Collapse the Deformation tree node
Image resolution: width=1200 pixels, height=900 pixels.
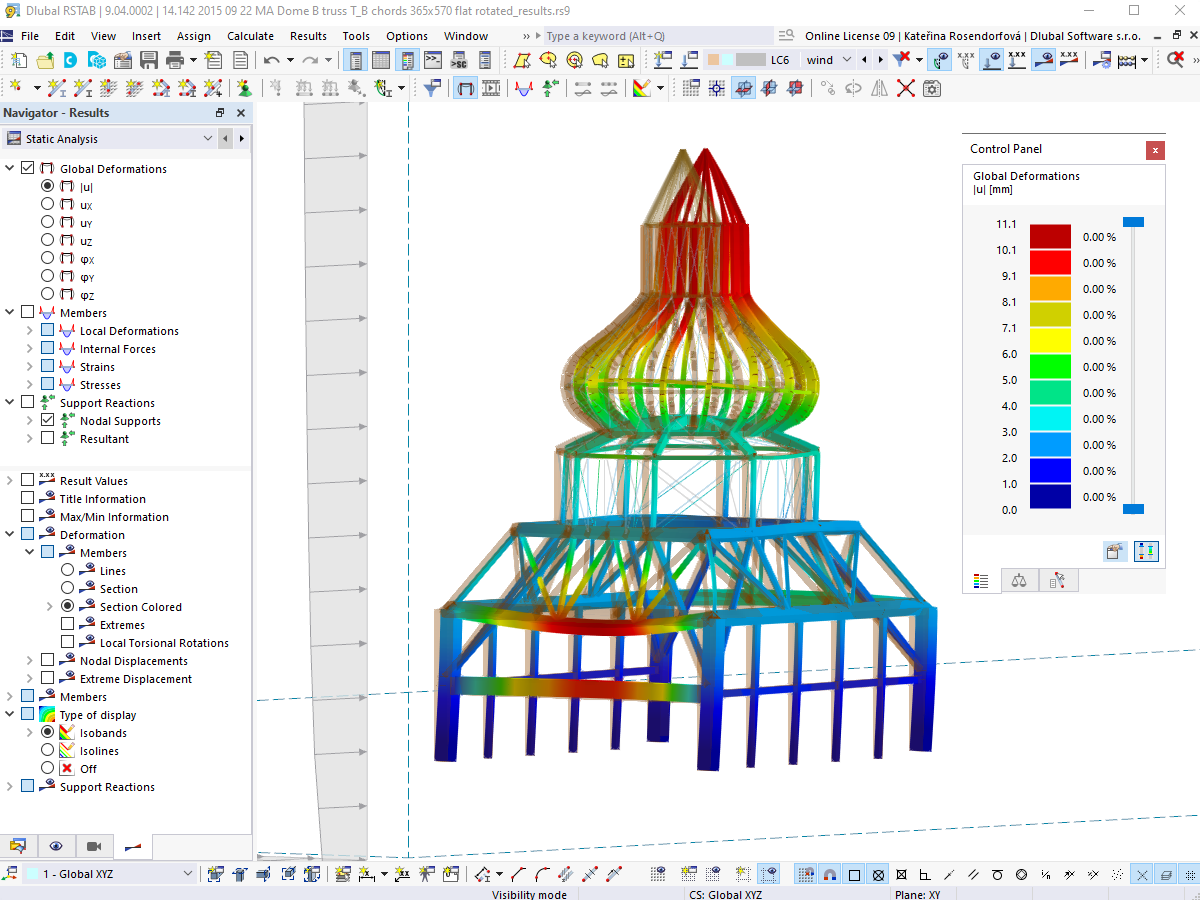pos(10,534)
